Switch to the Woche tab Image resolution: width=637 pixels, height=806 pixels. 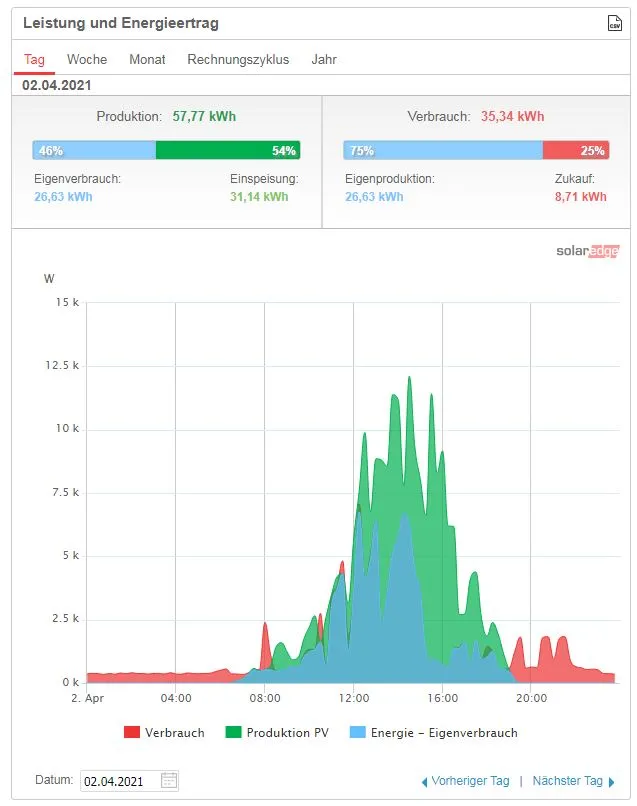(x=87, y=60)
